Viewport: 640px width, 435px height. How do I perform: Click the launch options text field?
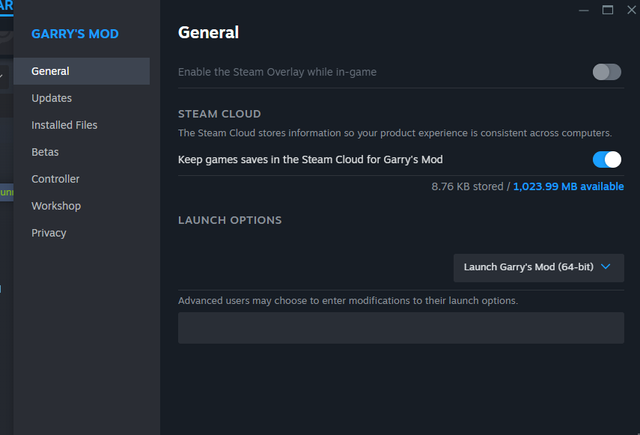[x=401, y=328]
